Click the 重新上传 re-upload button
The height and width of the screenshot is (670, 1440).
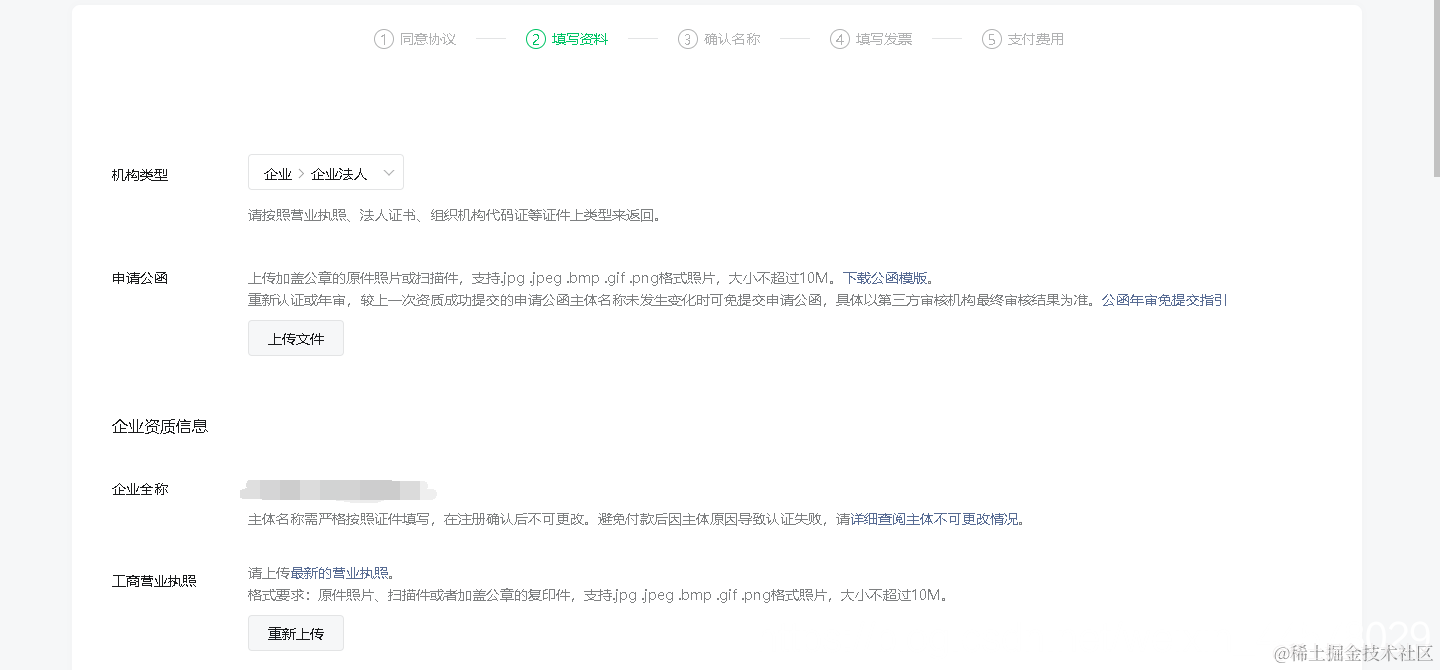[x=295, y=632]
